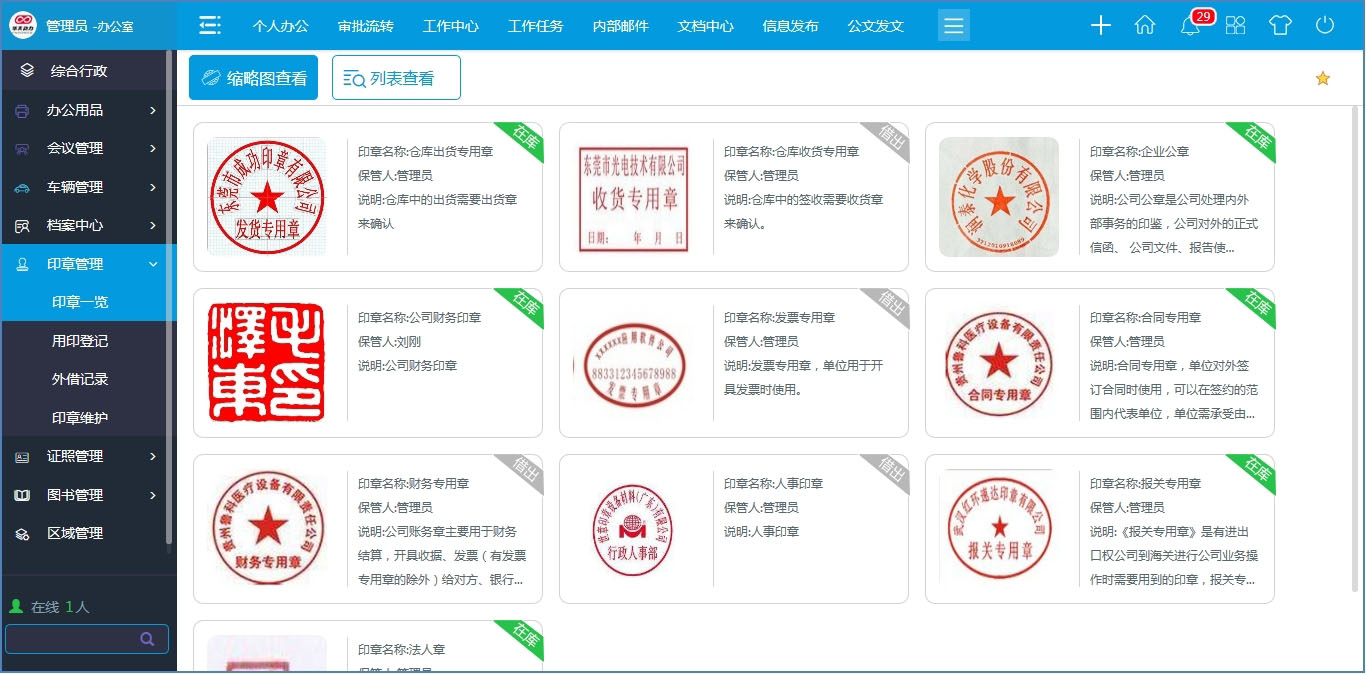Toggle the favorite star on this page

click(1323, 77)
